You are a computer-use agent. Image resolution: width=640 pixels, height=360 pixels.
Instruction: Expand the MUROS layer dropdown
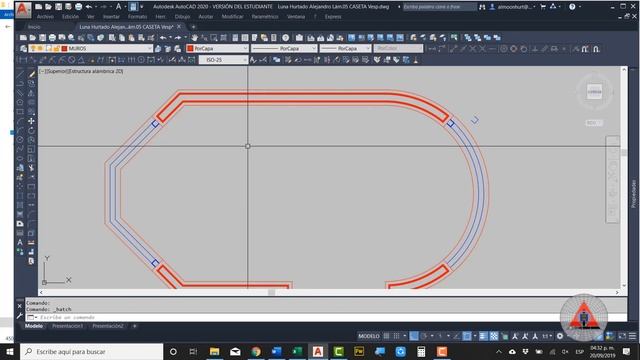click(149, 49)
